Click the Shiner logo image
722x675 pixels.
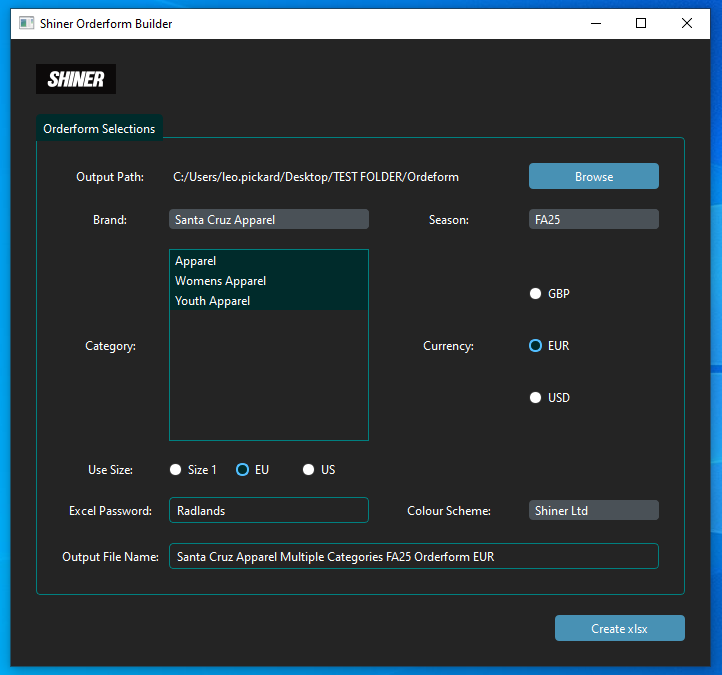(x=76, y=79)
